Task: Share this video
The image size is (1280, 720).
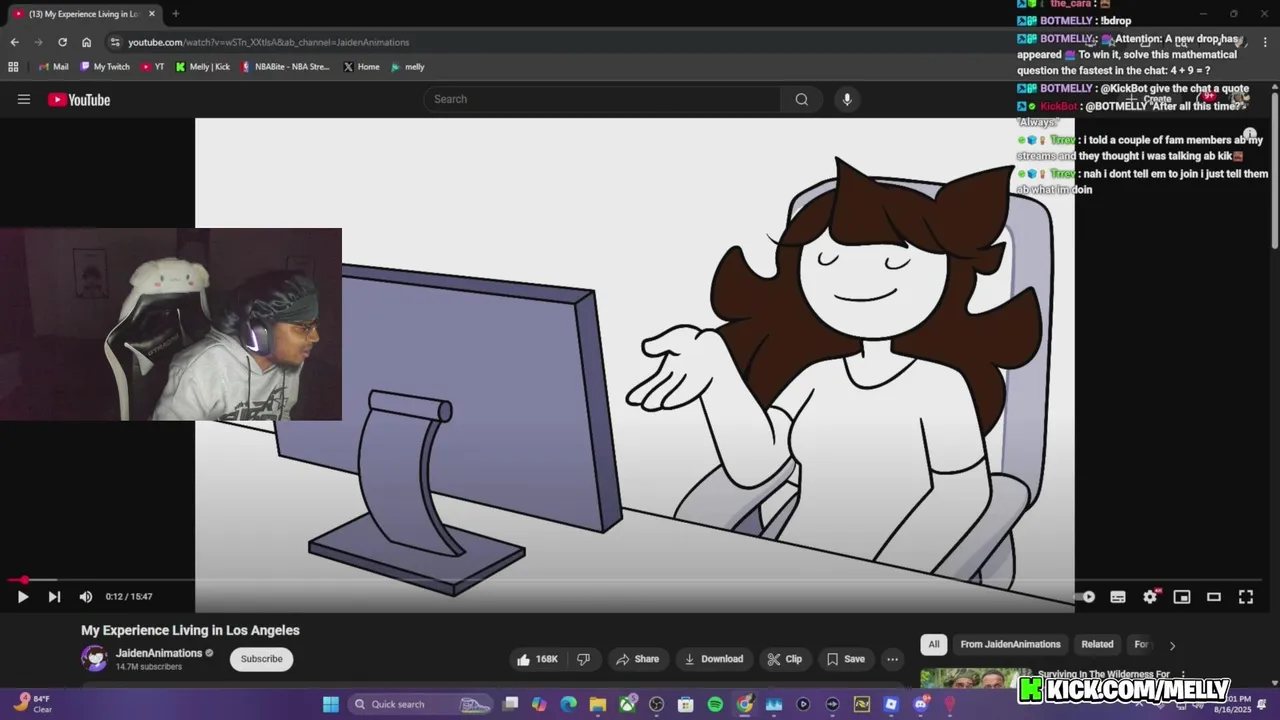Action: pyautogui.click(x=638, y=659)
